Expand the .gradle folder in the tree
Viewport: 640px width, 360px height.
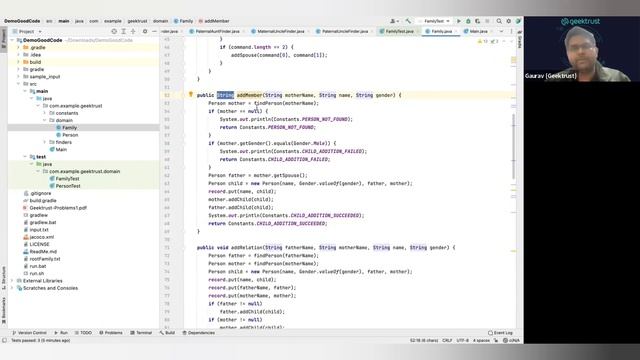18,48
